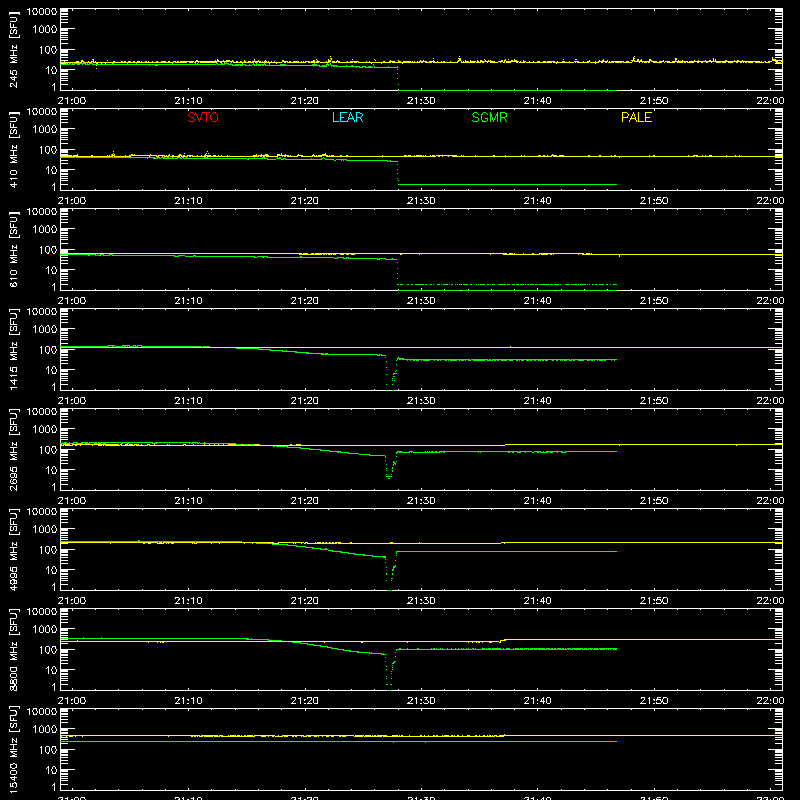Click the 100 tick value of 8800 MHz panel
The image size is (800, 800).
pos(48,650)
